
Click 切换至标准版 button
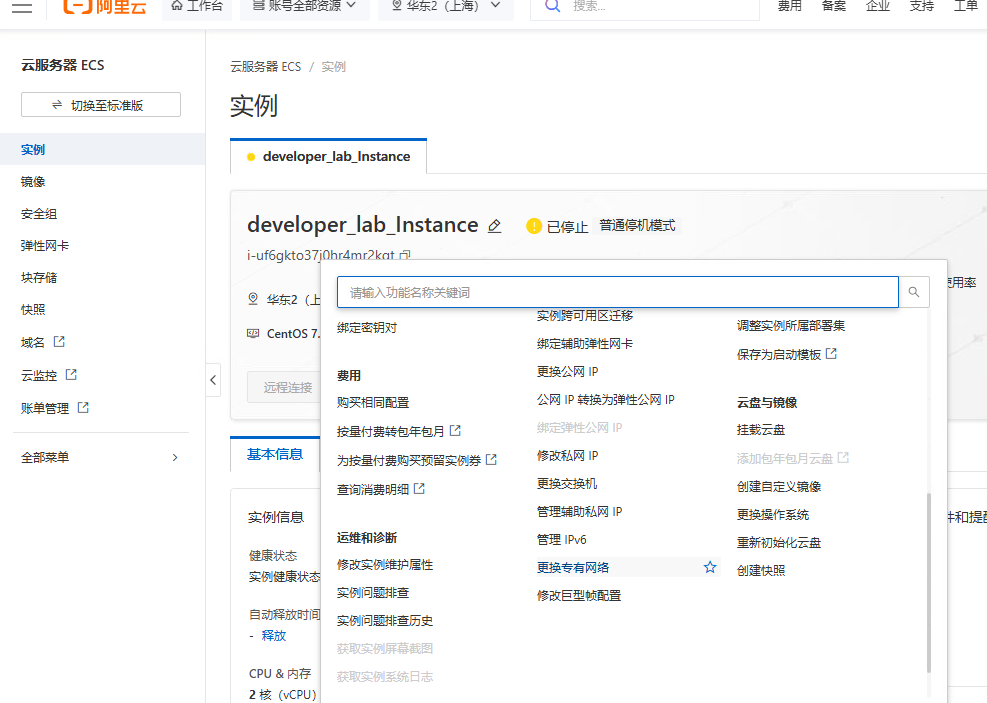click(x=101, y=104)
